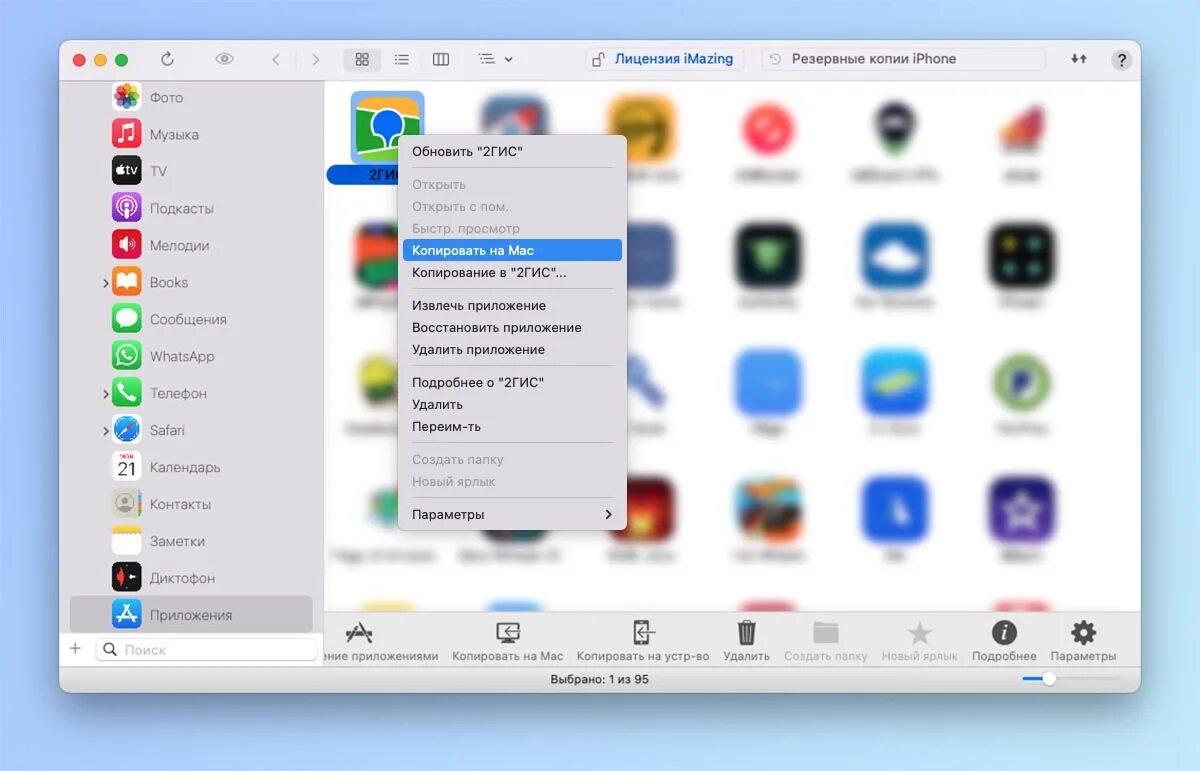Select Приложения in the sidebar
This screenshot has width=1200, height=771.
pyautogui.click(x=191, y=615)
